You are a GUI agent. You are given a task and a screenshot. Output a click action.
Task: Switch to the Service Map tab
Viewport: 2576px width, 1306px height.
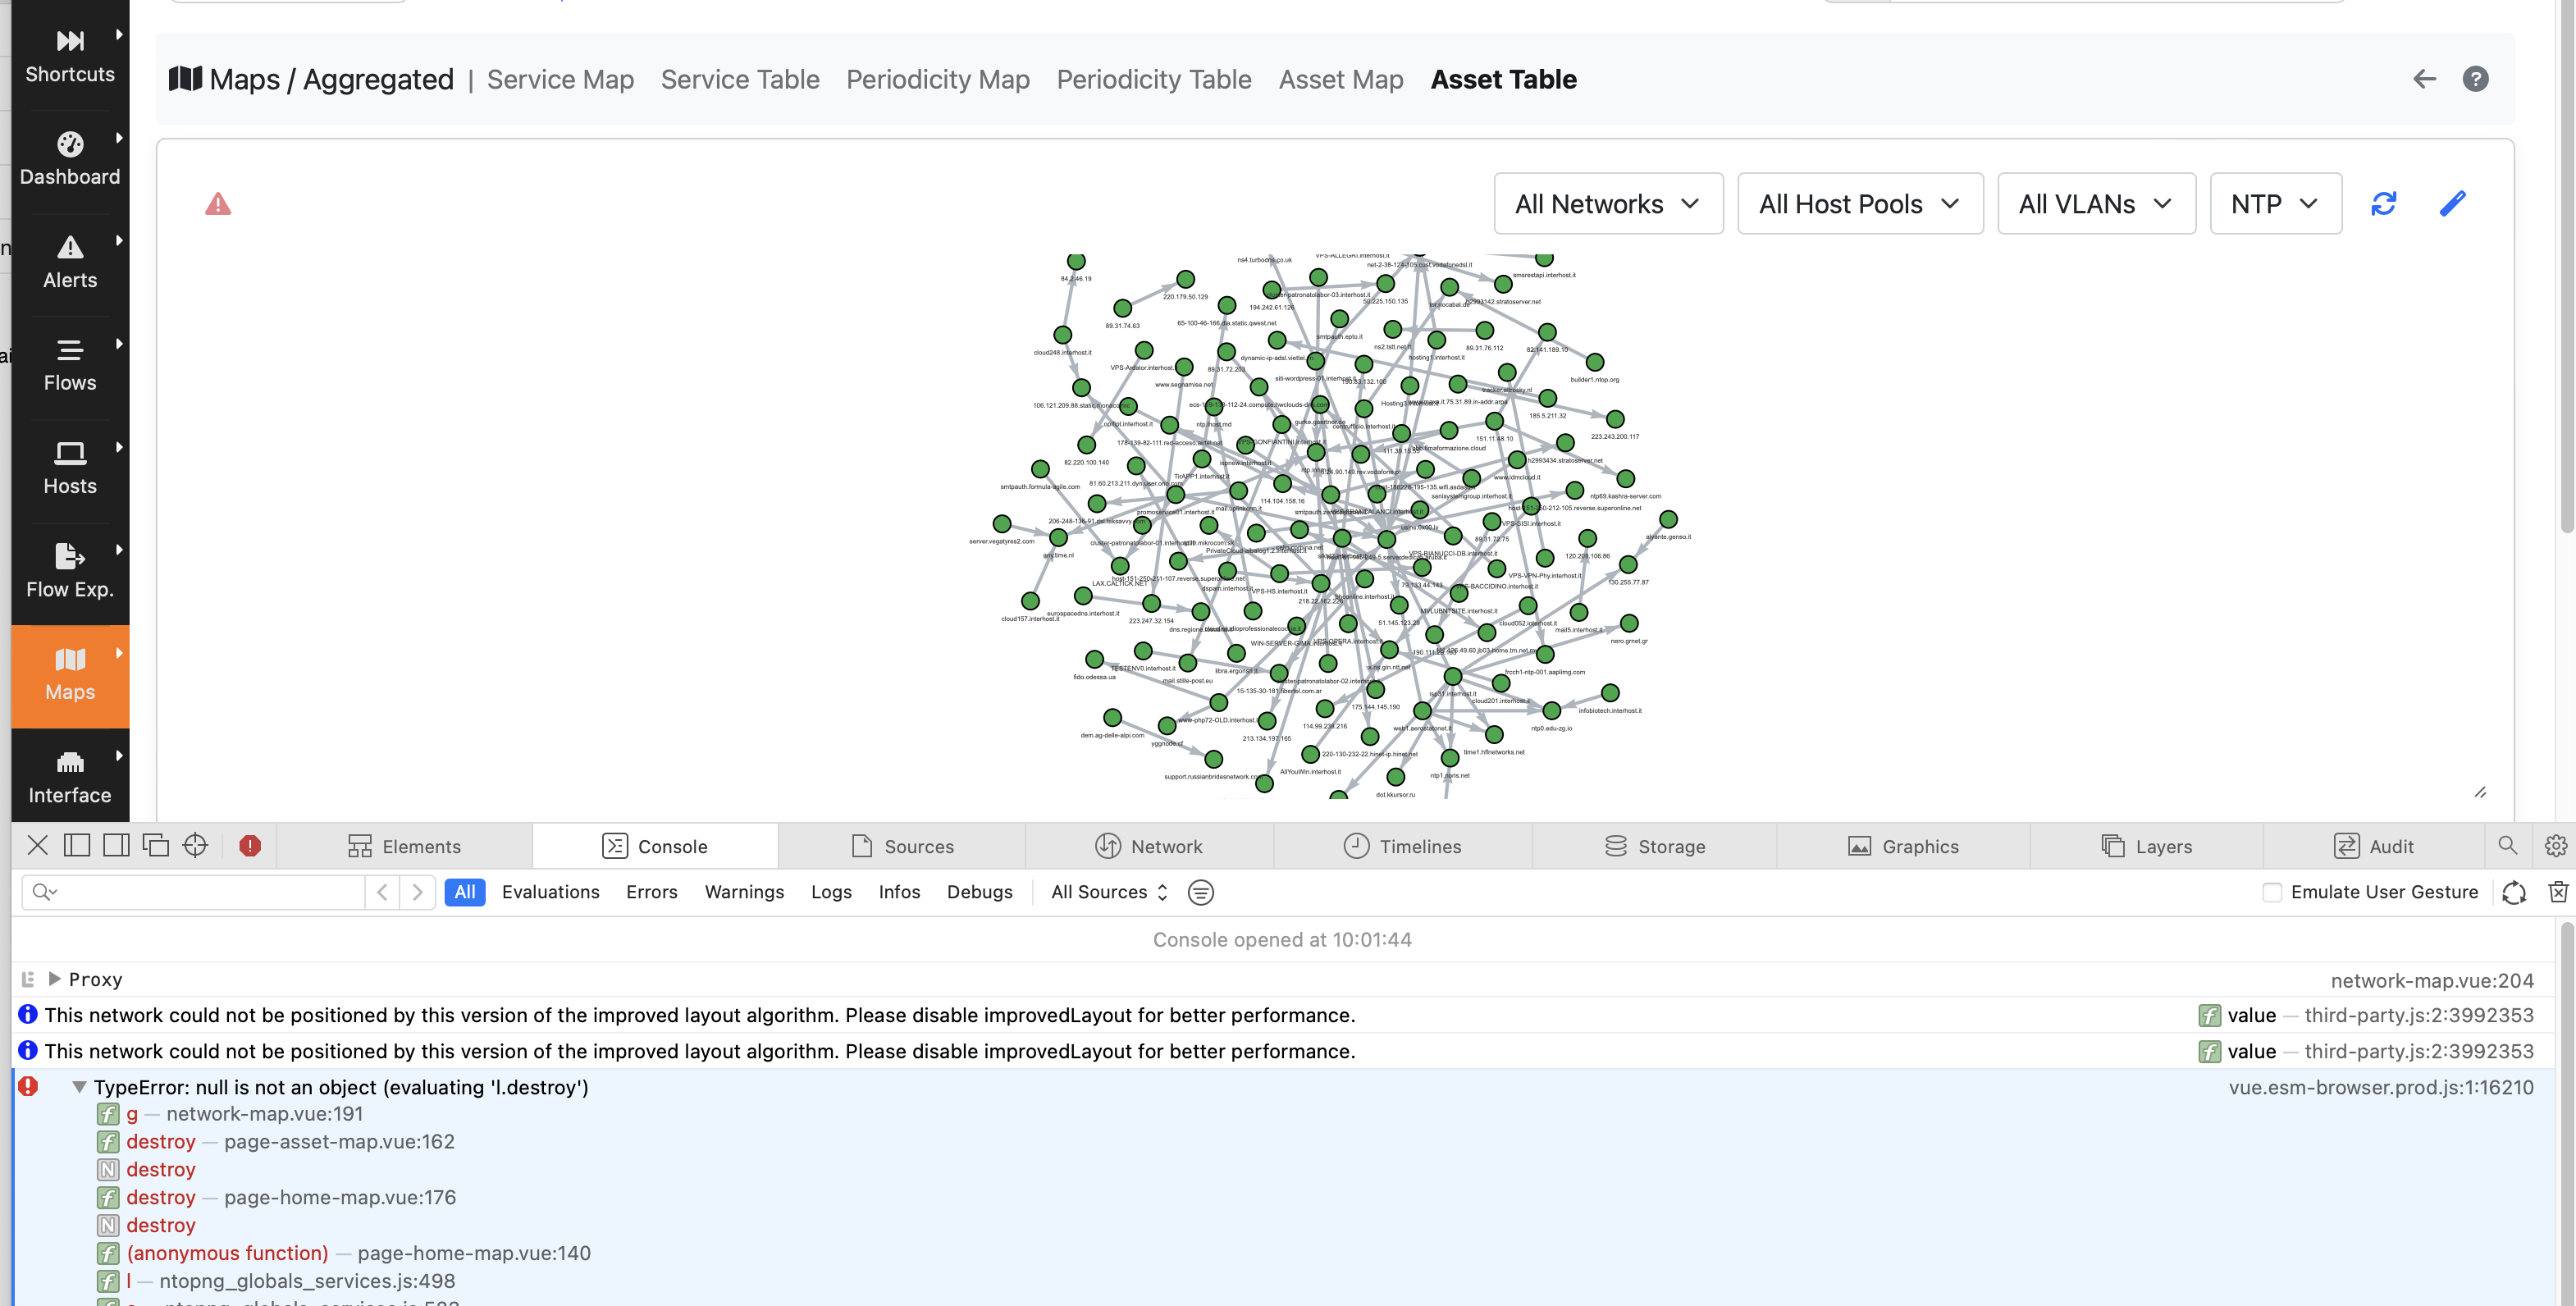(x=560, y=79)
